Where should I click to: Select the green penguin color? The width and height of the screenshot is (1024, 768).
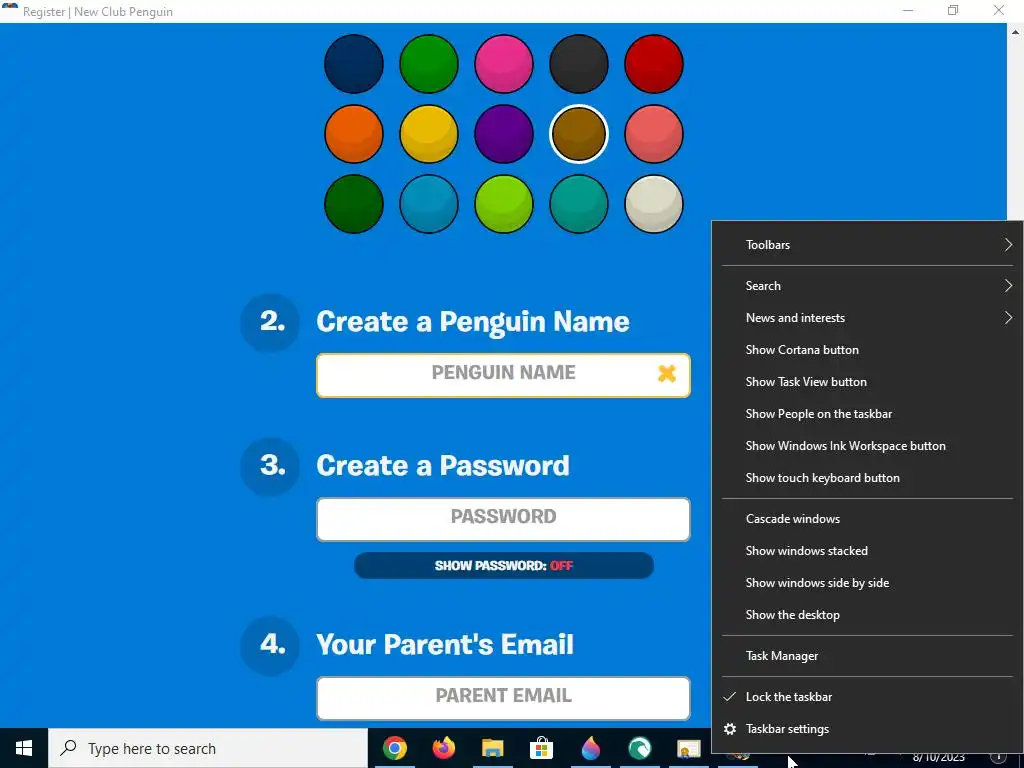[428, 64]
